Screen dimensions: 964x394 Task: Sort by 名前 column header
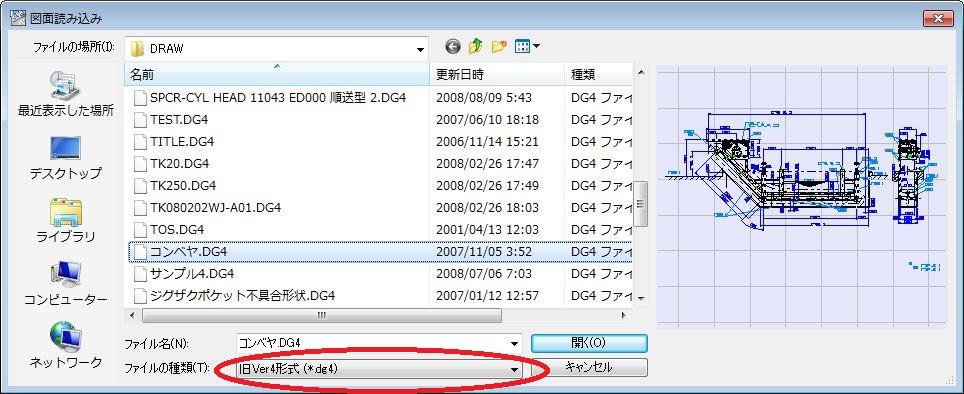pos(277,75)
